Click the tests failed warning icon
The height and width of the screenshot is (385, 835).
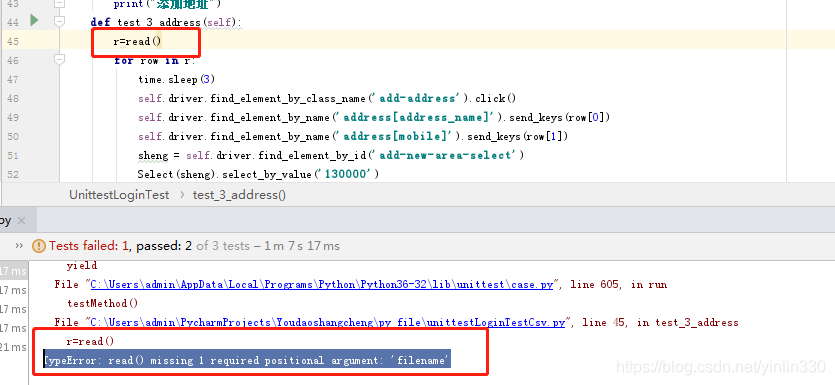point(39,246)
